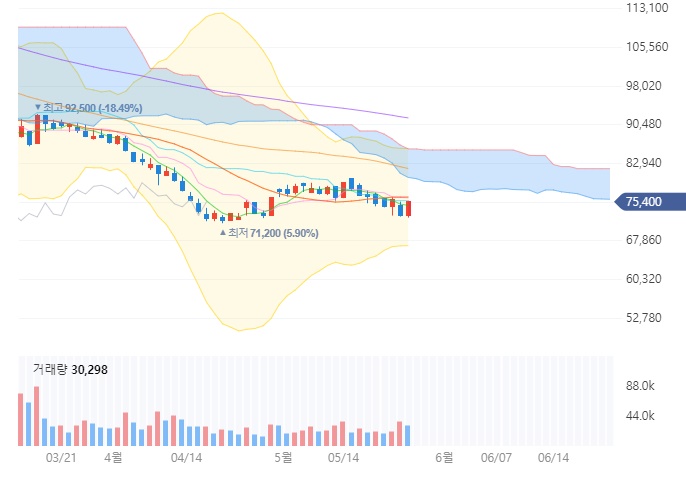Viewport: 686px width, 487px height.
Task: Click the 06/14 date label
Action: 553,458
